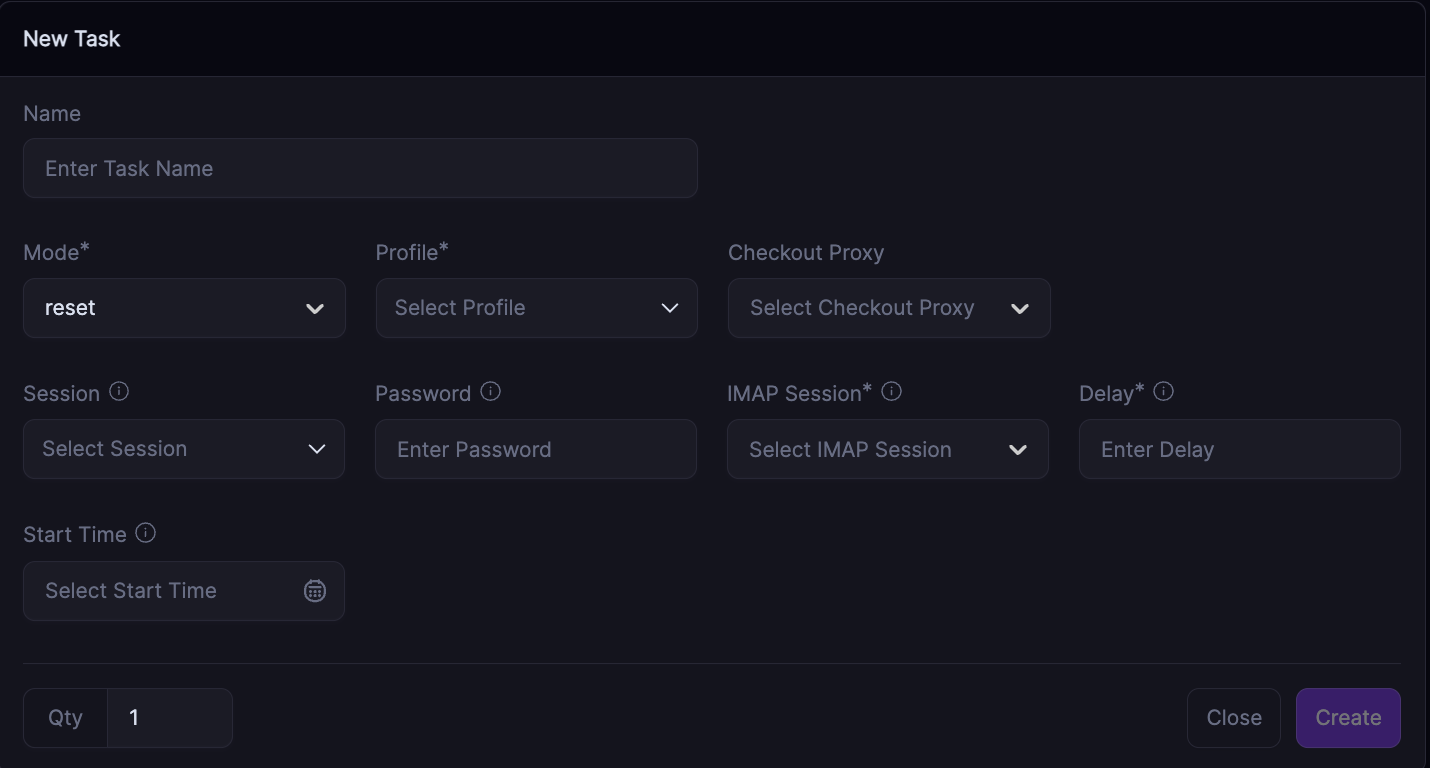Open the Mode dropdown showing reset
Screen dimensions: 1430x768
point(170,308)
